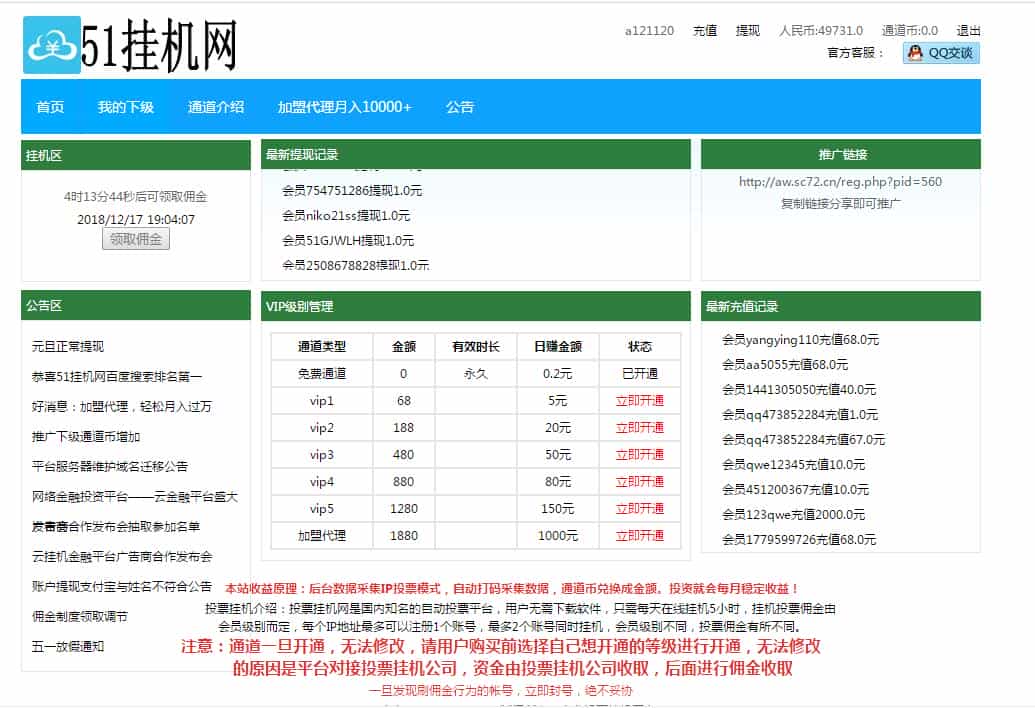Click the 提现 withdrawal link
This screenshot has height=708, width=1035.
tap(748, 30)
